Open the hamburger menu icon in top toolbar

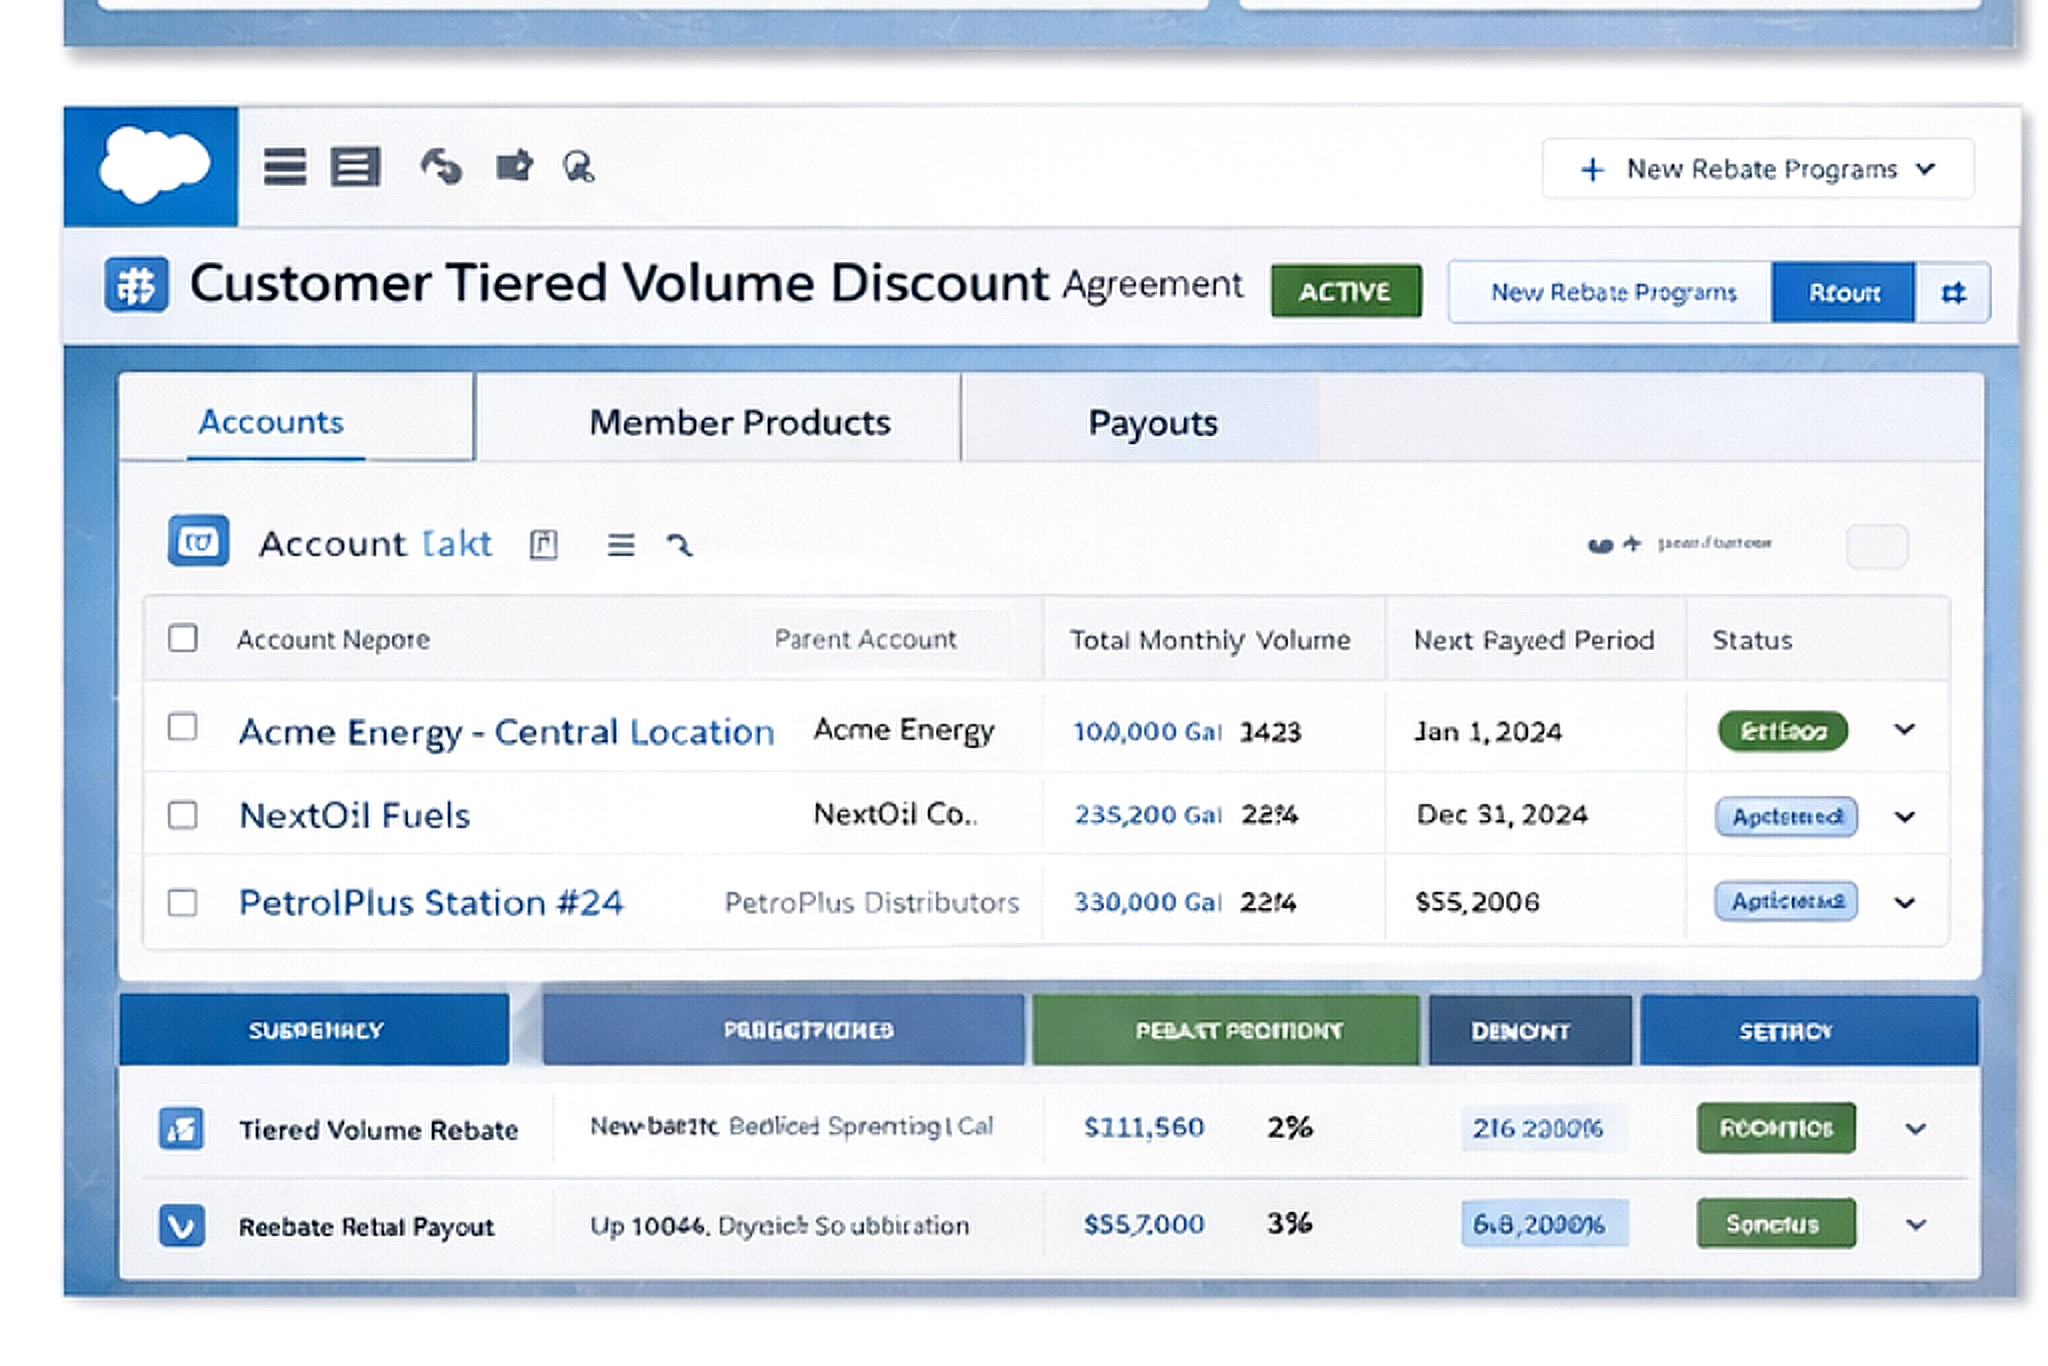click(284, 166)
